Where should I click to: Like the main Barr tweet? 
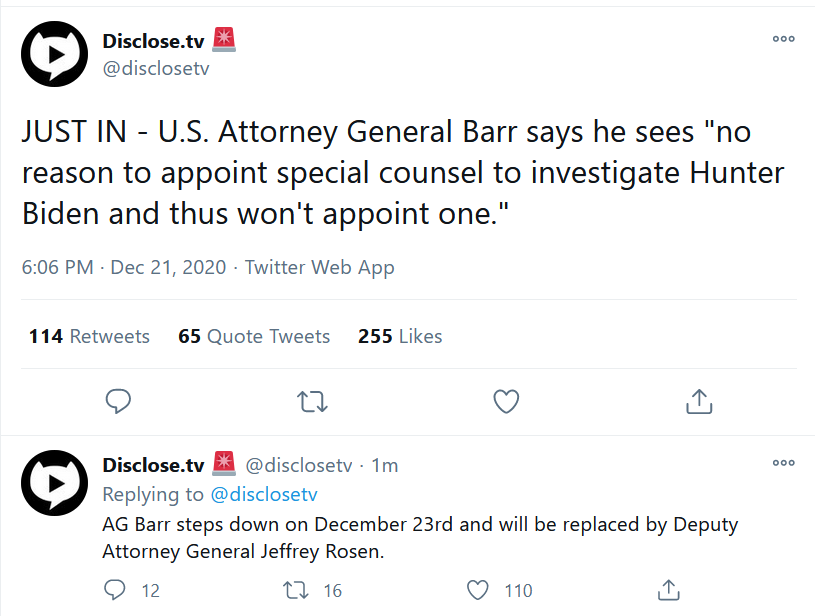(x=507, y=401)
